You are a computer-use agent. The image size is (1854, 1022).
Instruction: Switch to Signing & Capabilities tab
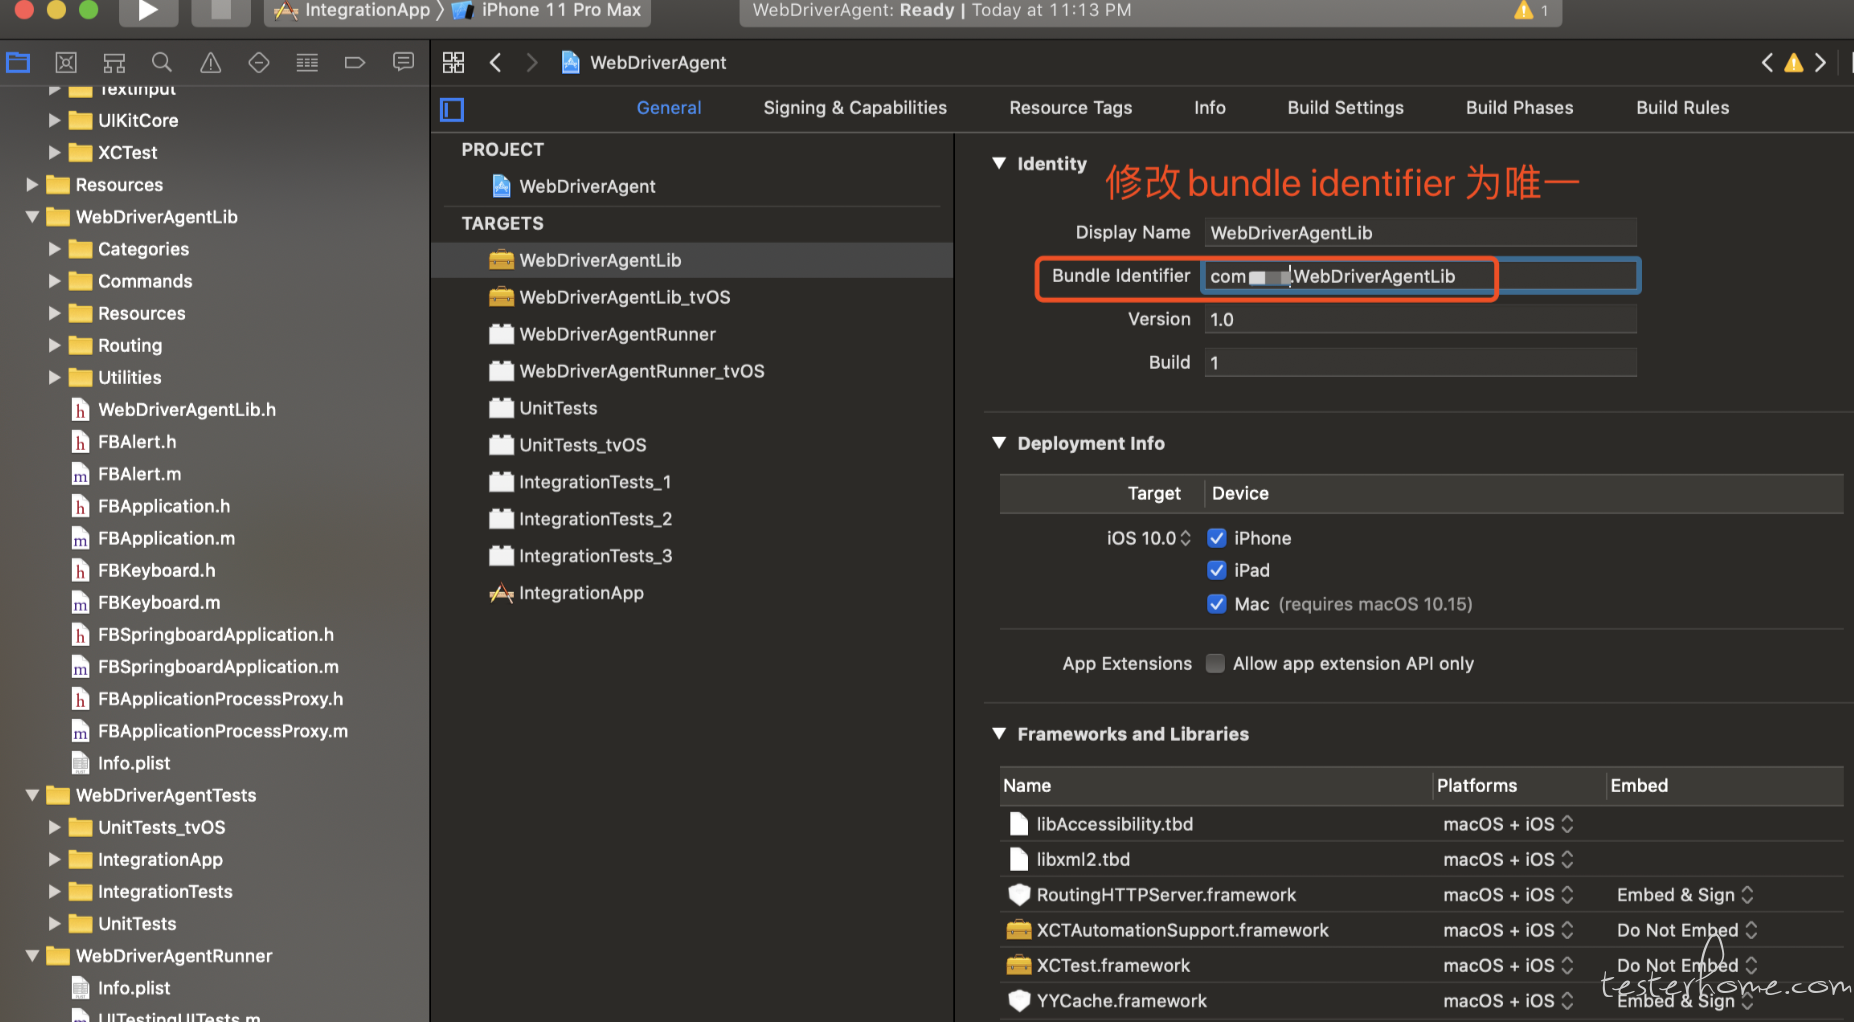pos(855,108)
